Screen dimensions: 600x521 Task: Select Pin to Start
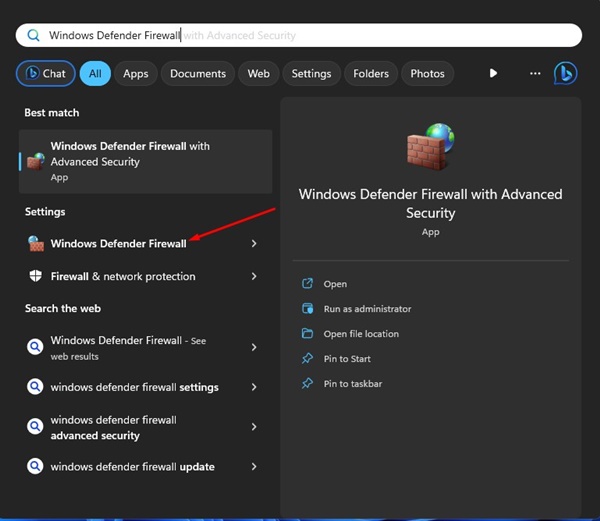[x=347, y=359]
